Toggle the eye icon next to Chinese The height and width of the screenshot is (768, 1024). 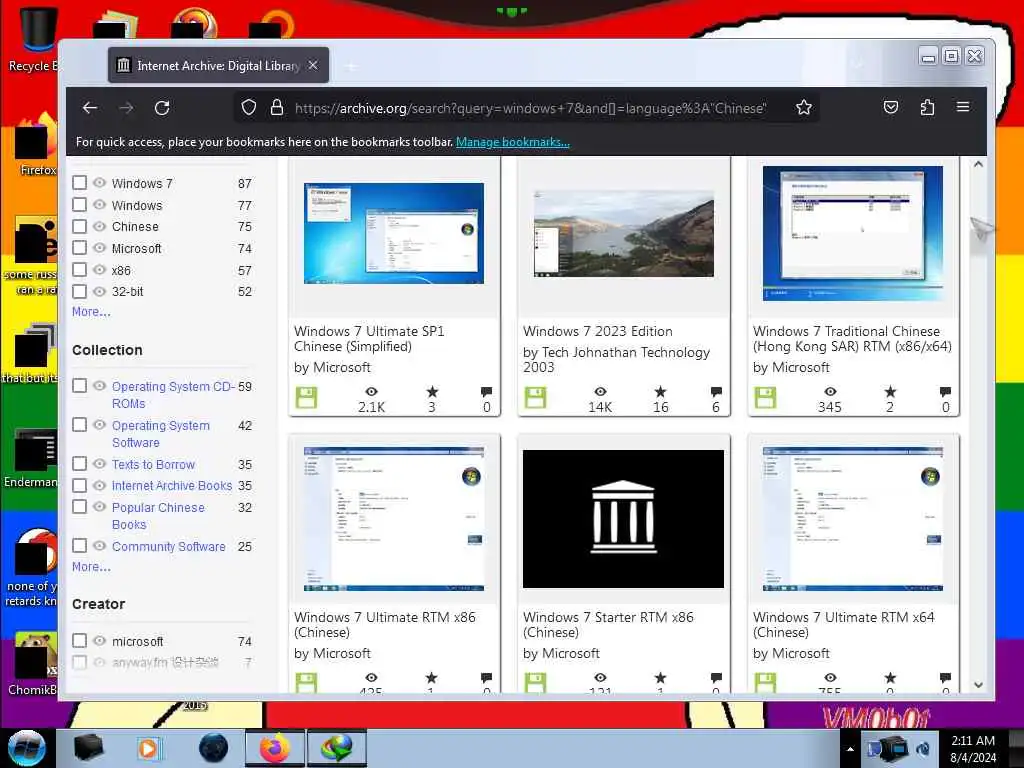coord(99,227)
